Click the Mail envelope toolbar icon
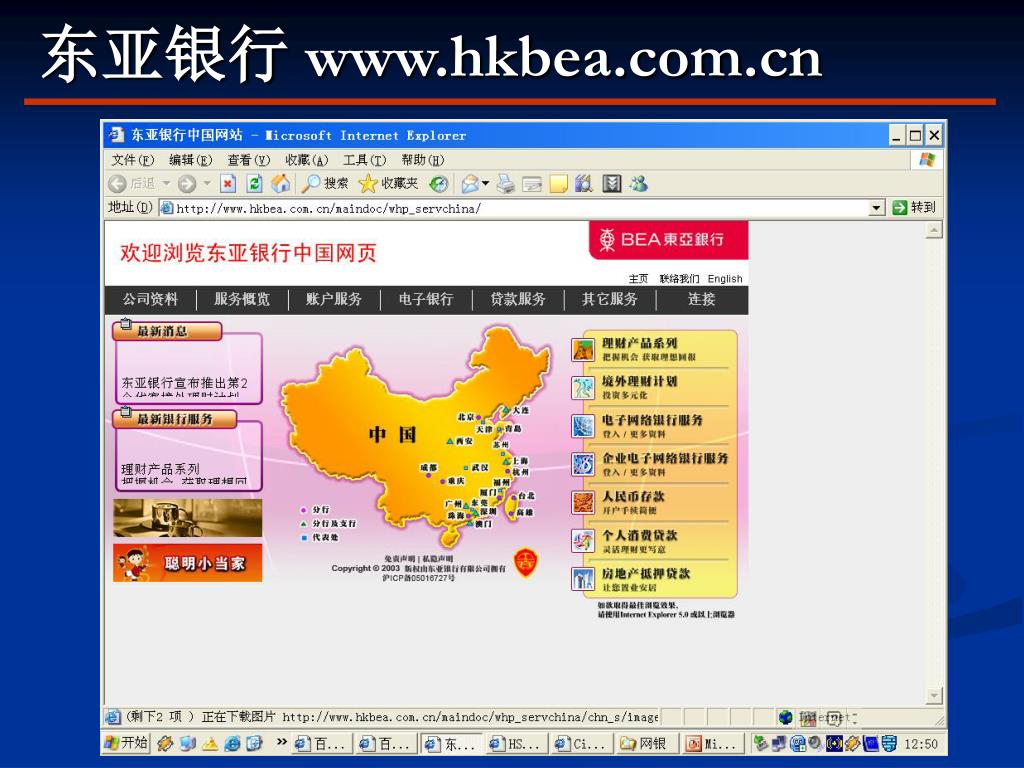 (x=470, y=184)
